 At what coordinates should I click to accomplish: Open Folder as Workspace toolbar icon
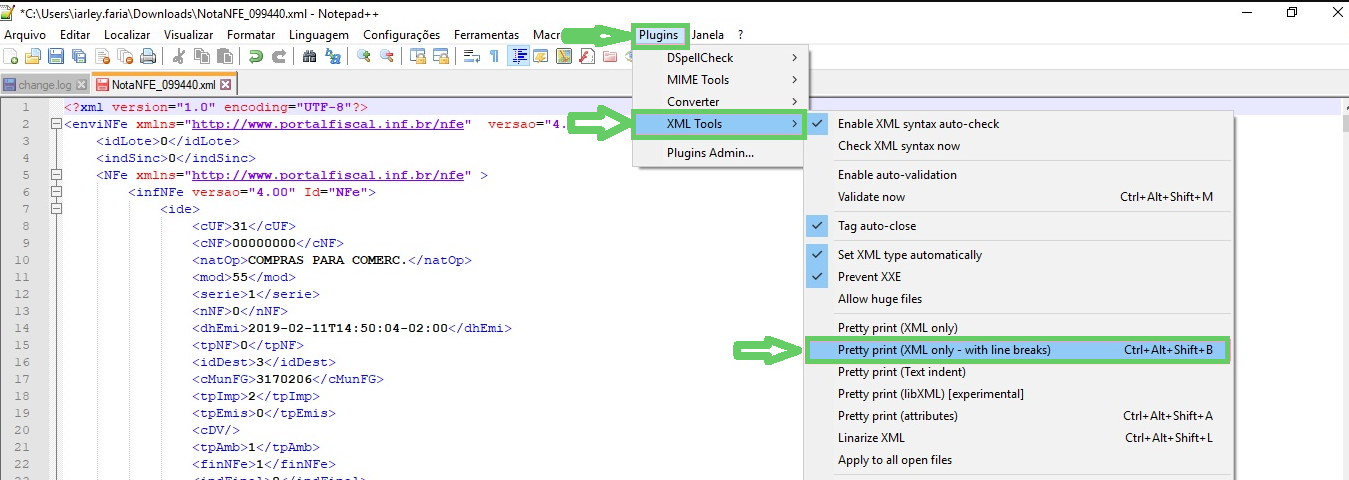tap(609, 56)
